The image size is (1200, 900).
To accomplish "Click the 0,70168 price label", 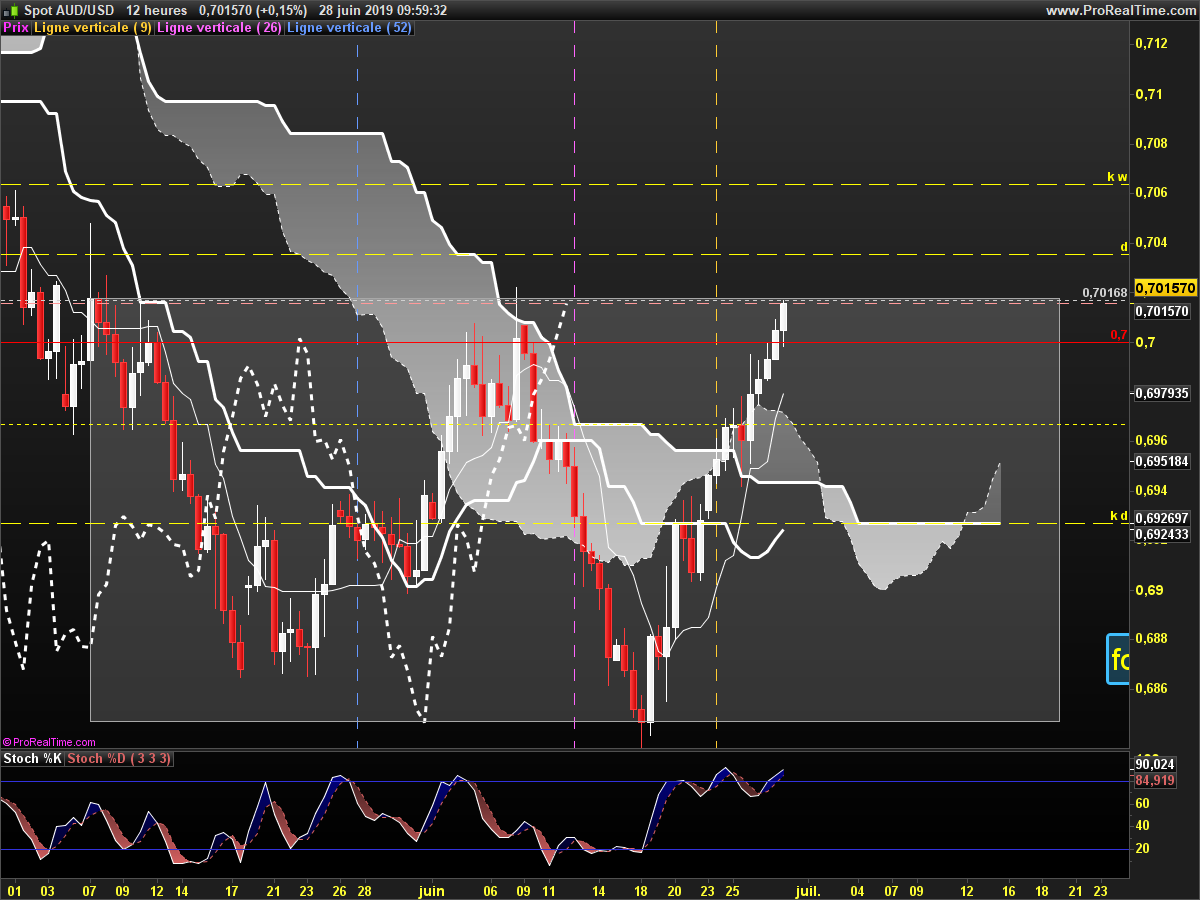I will pos(1104,293).
